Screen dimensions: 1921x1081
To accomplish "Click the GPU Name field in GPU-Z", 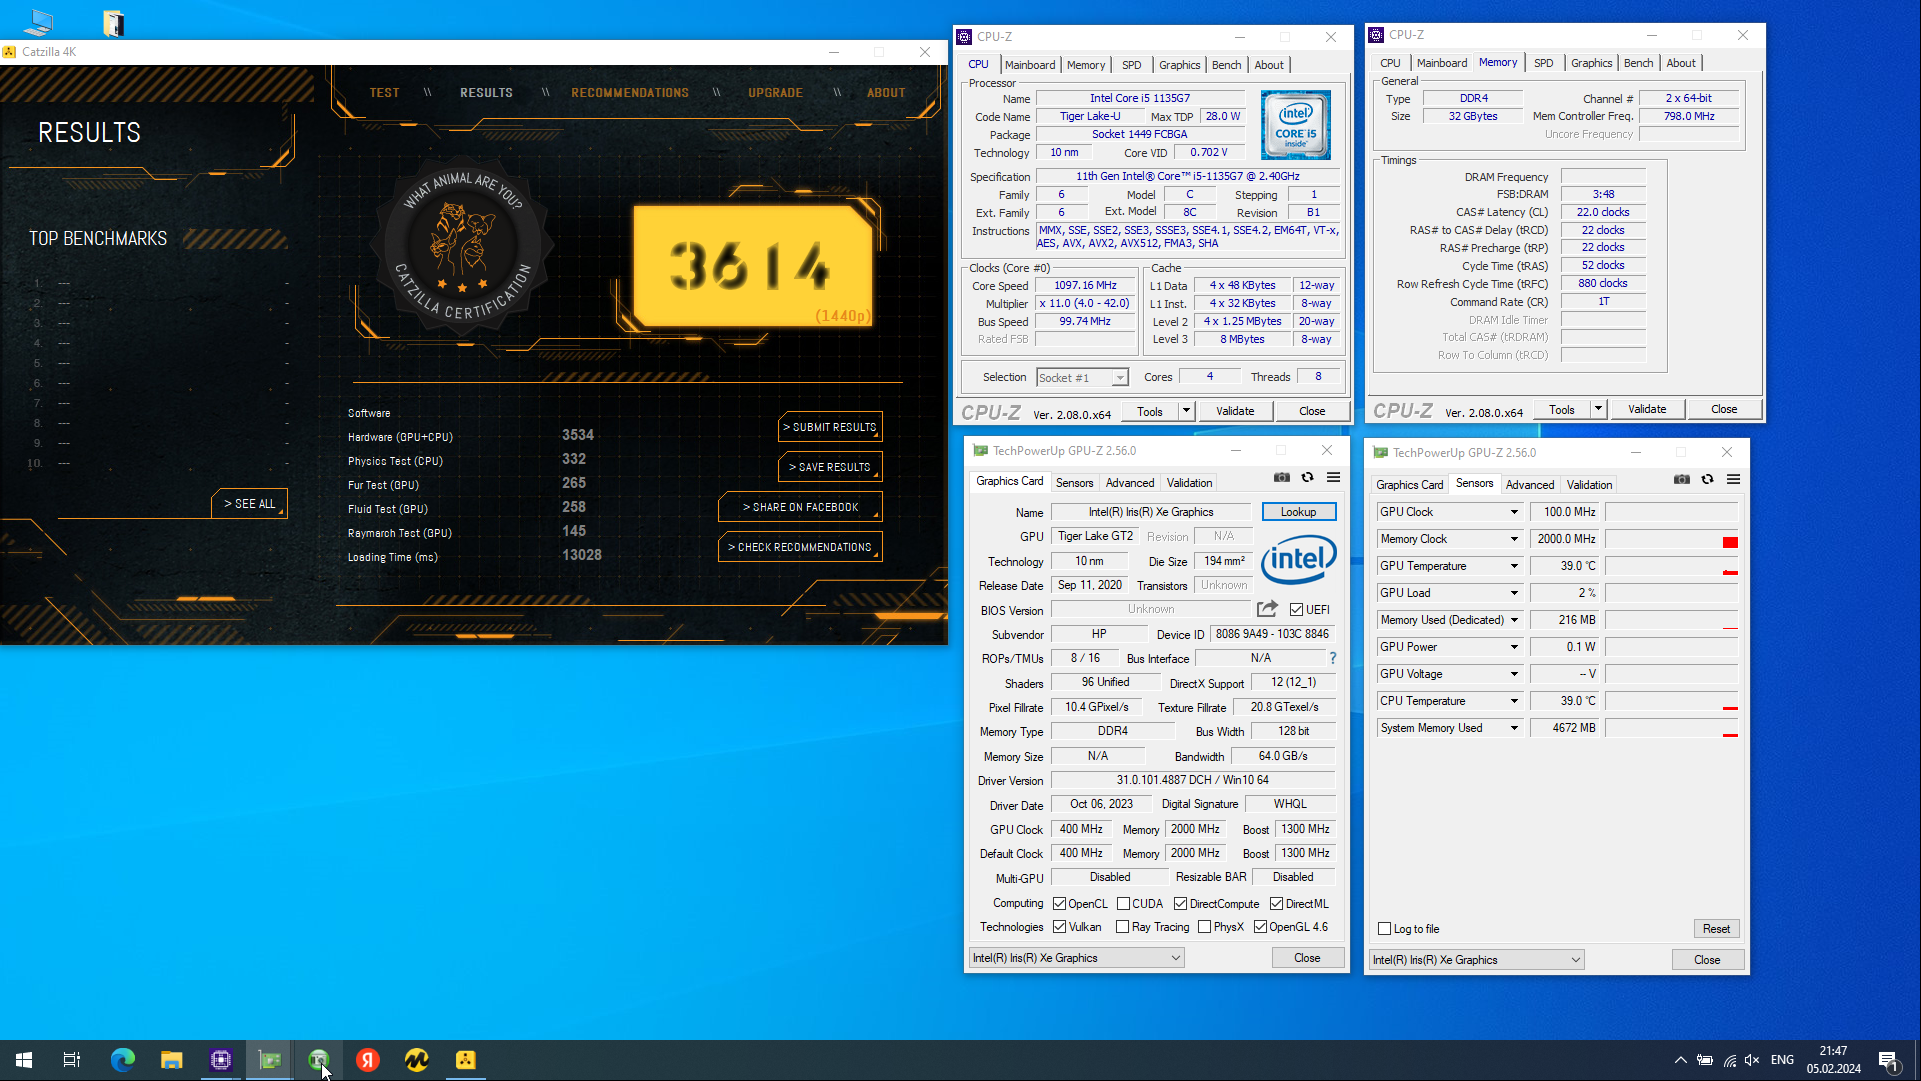I will [x=1151, y=512].
